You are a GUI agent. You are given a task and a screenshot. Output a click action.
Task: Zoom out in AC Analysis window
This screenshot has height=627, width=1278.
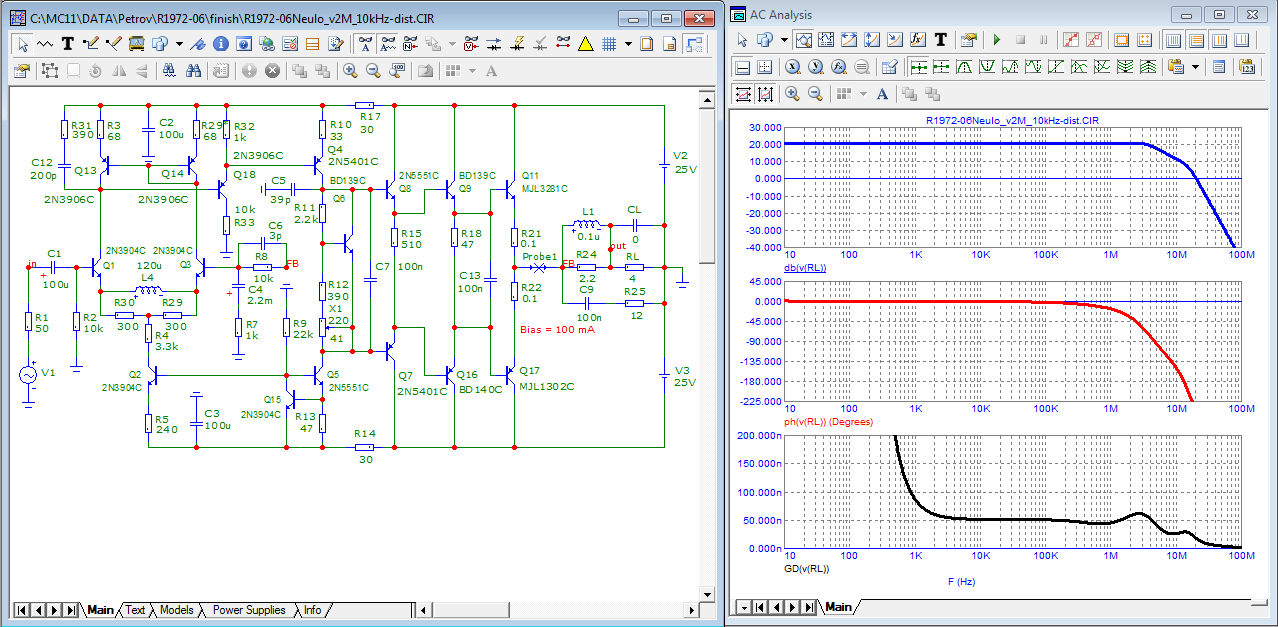[815, 94]
